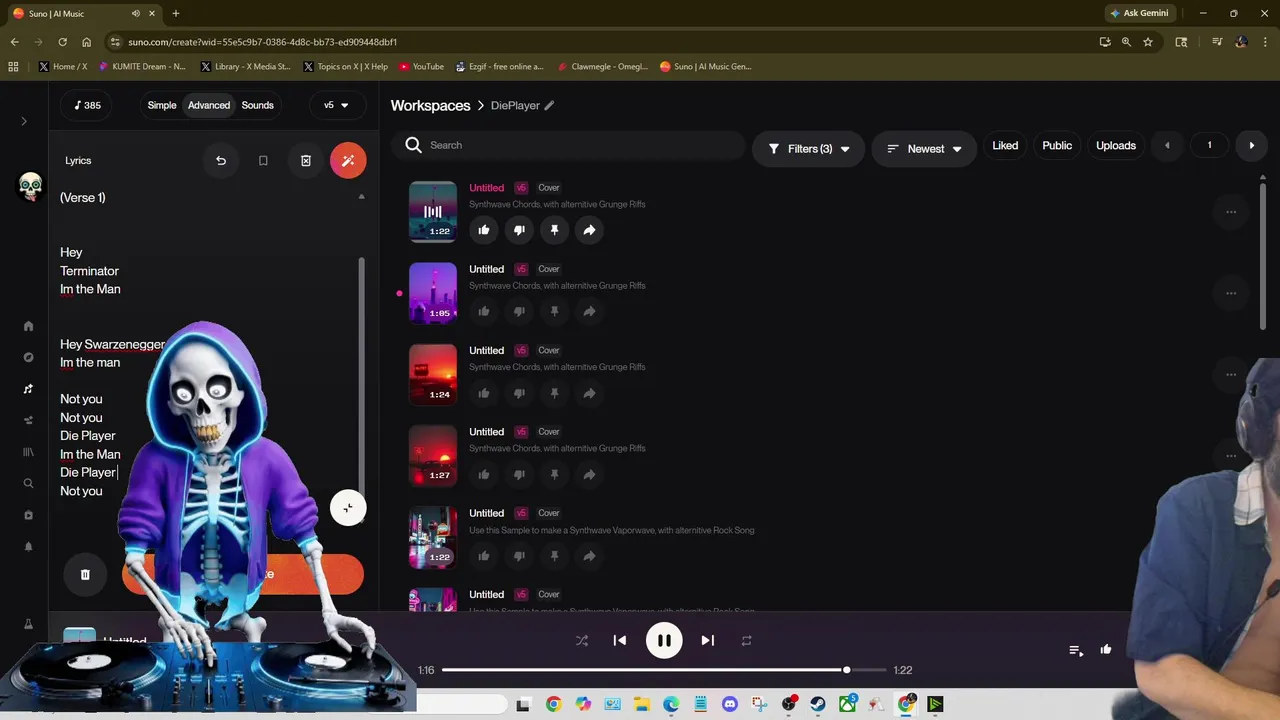The width and height of the screenshot is (1280, 720).
Task: Clear lyrics using the delete-box icon
Action: click(306, 160)
